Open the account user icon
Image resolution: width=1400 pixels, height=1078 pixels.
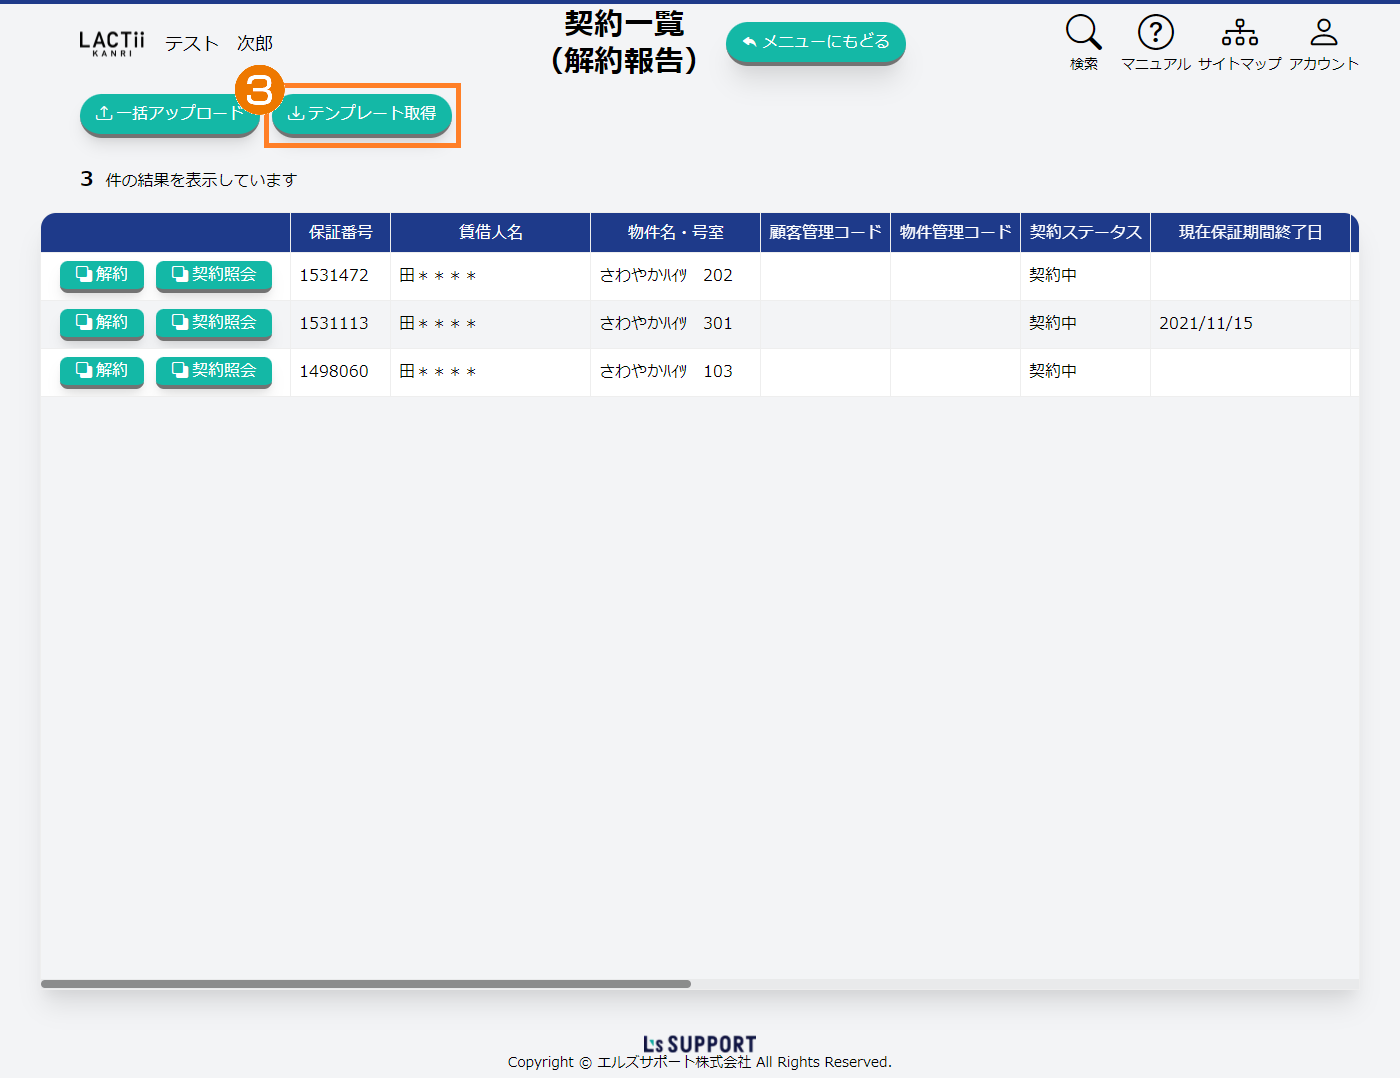[1323, 33]
